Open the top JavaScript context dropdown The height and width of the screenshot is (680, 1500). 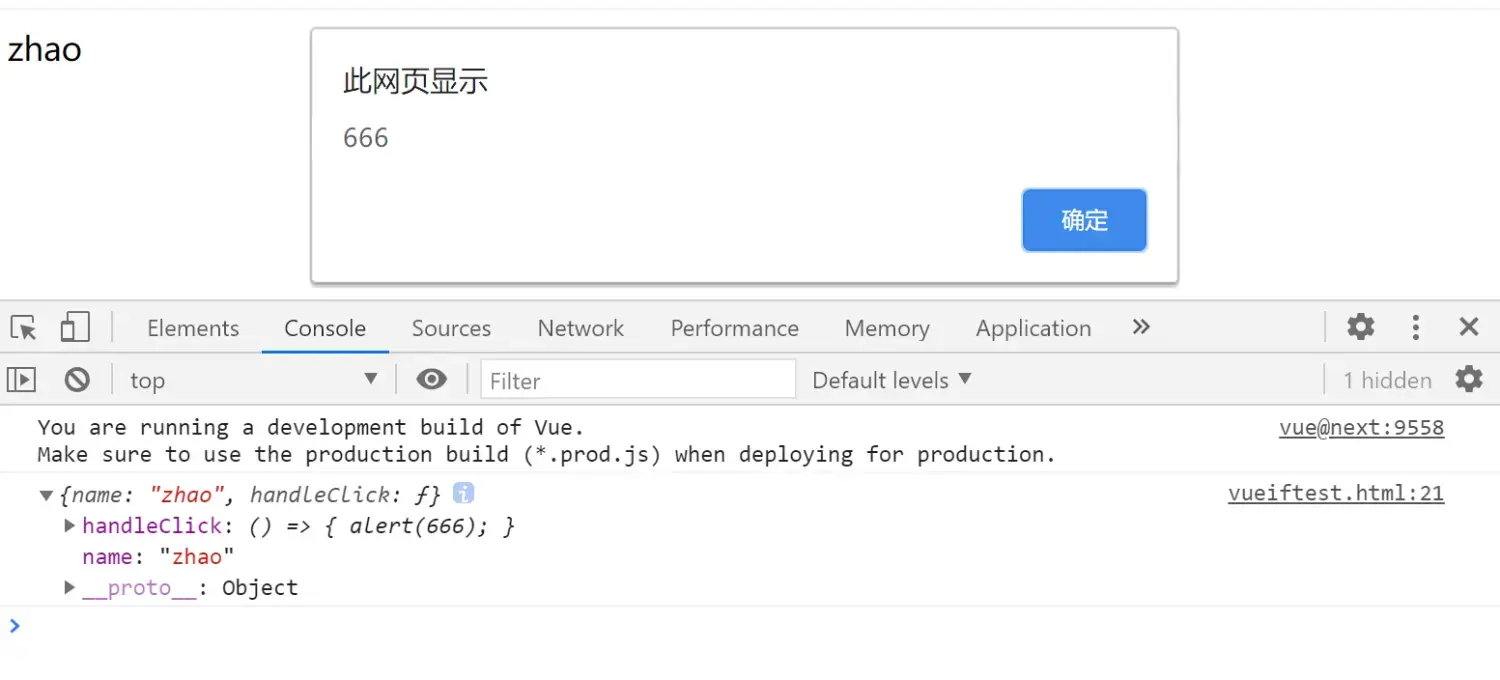254,380
